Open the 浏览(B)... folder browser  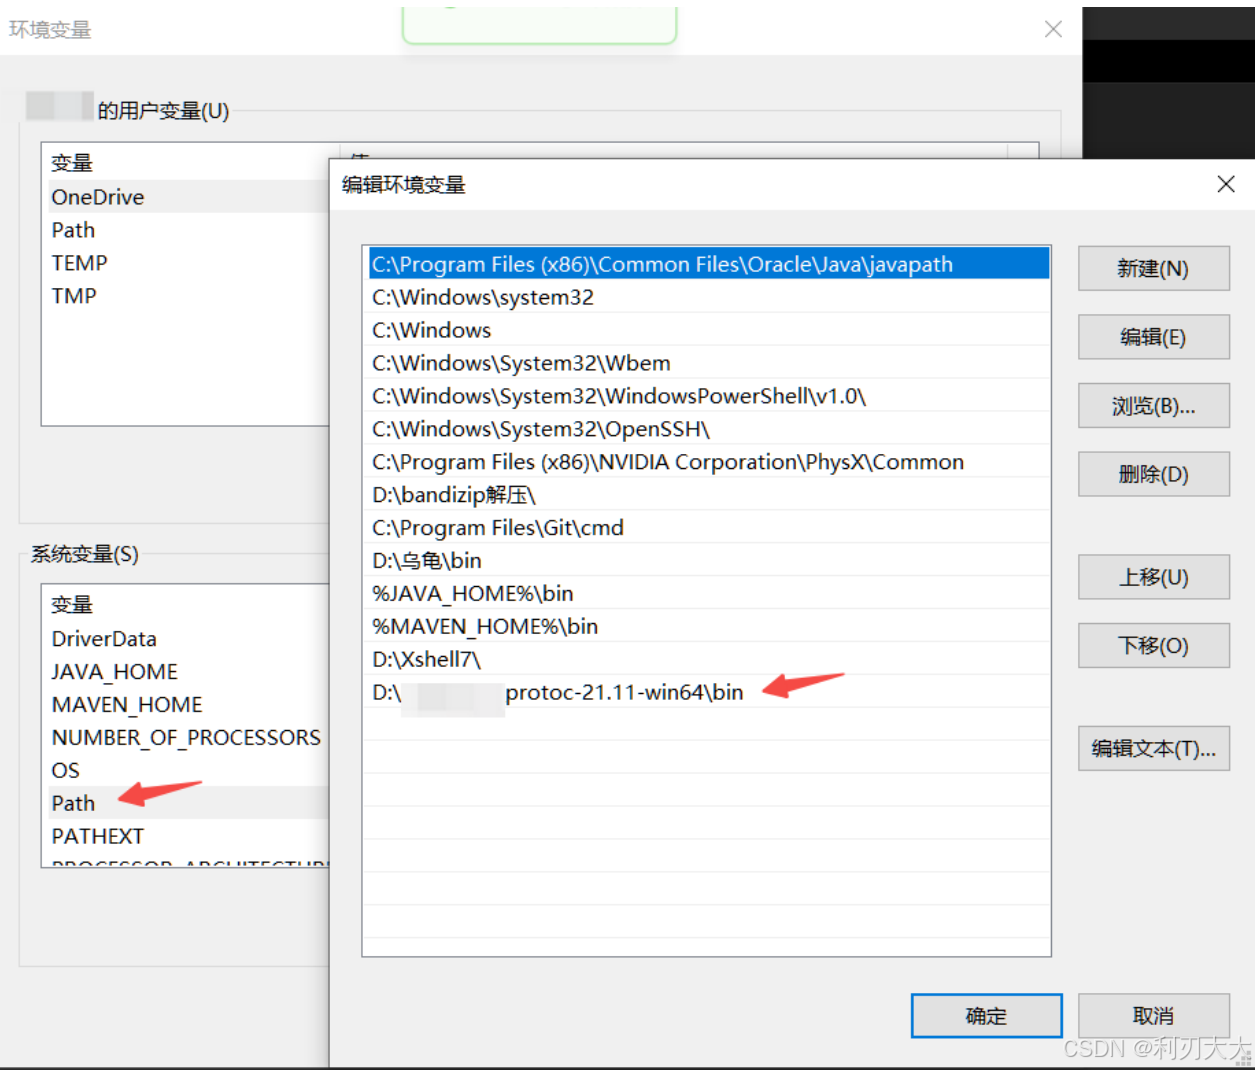point(1153,406)
